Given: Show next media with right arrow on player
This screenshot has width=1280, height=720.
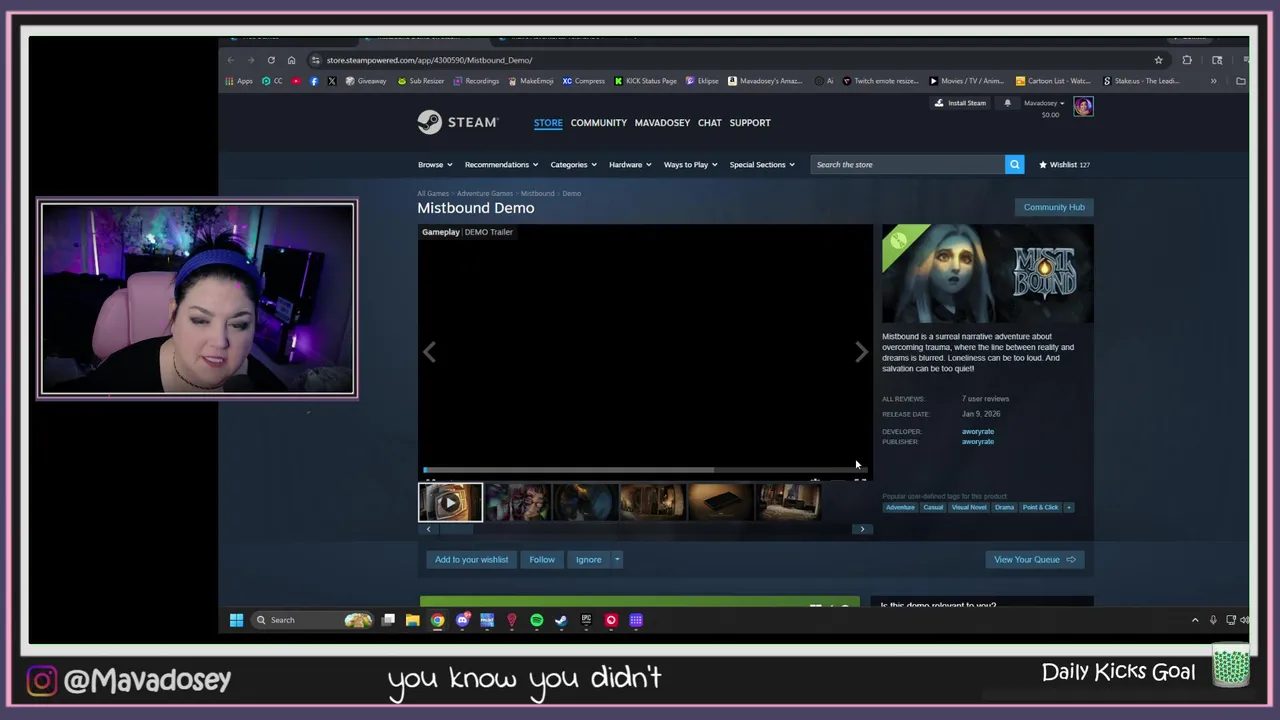Looking at the screenshot, I should [x=861, y=352].
